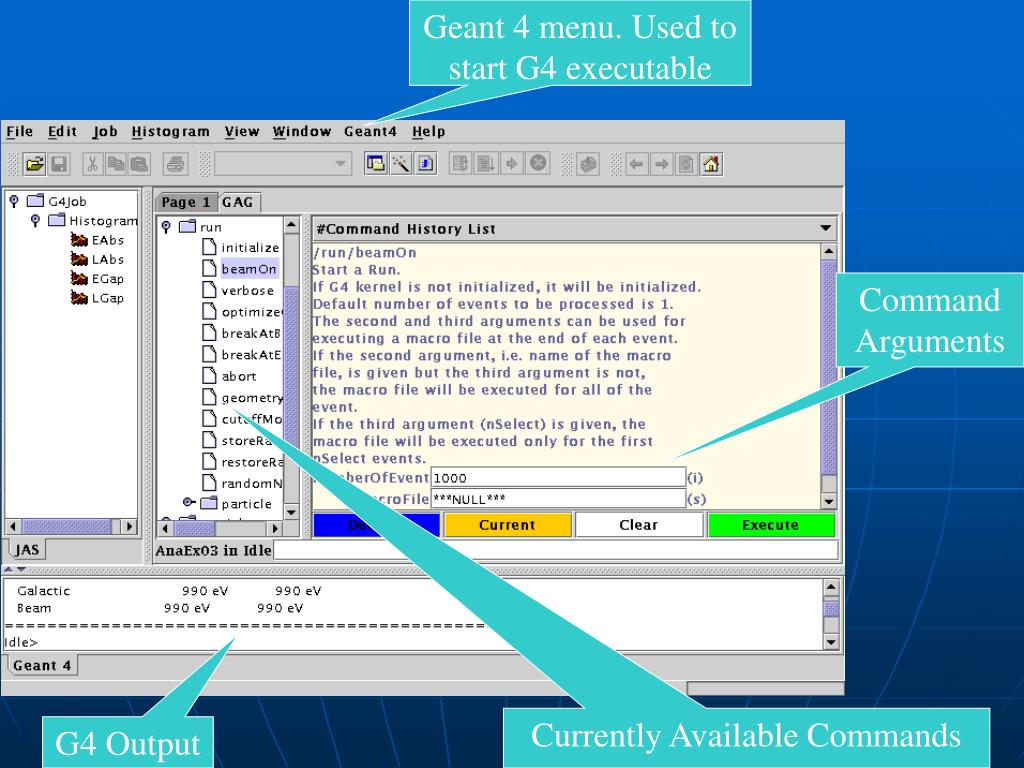Select the EAbs histogram icon

click(79, 240)
